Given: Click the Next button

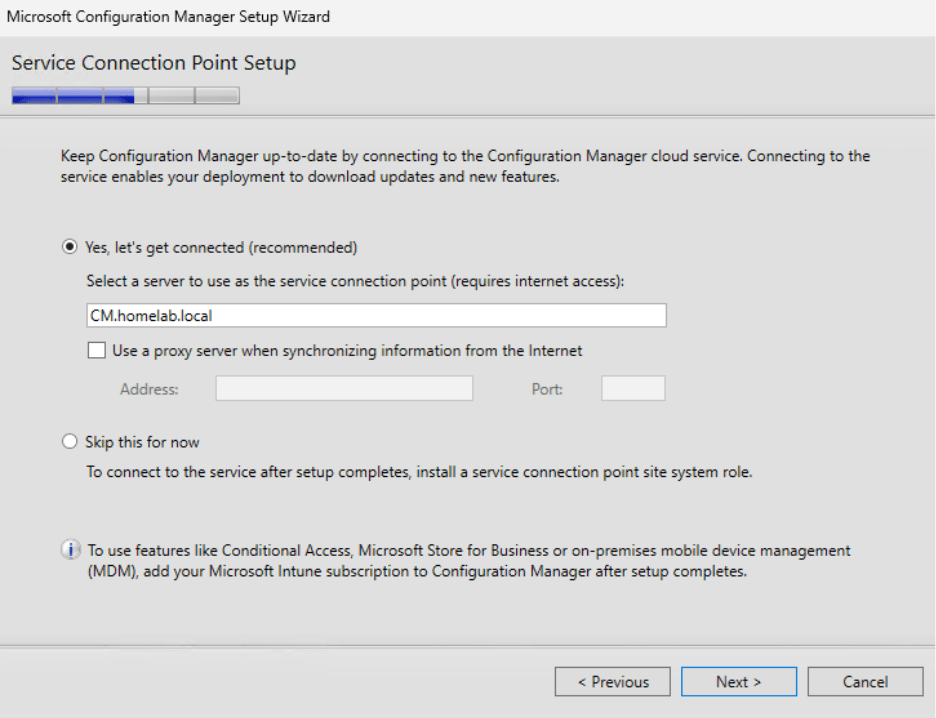Looking at the screenshot, I should (738, 681).
